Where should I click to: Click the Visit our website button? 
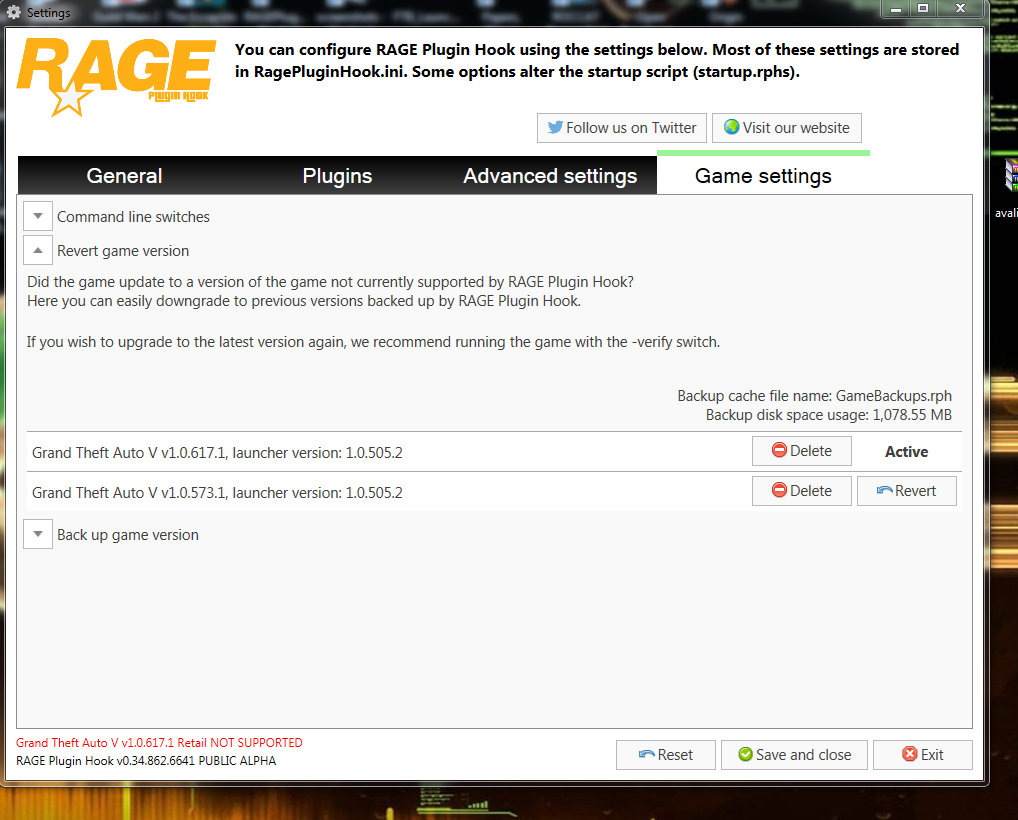[787, 128]
